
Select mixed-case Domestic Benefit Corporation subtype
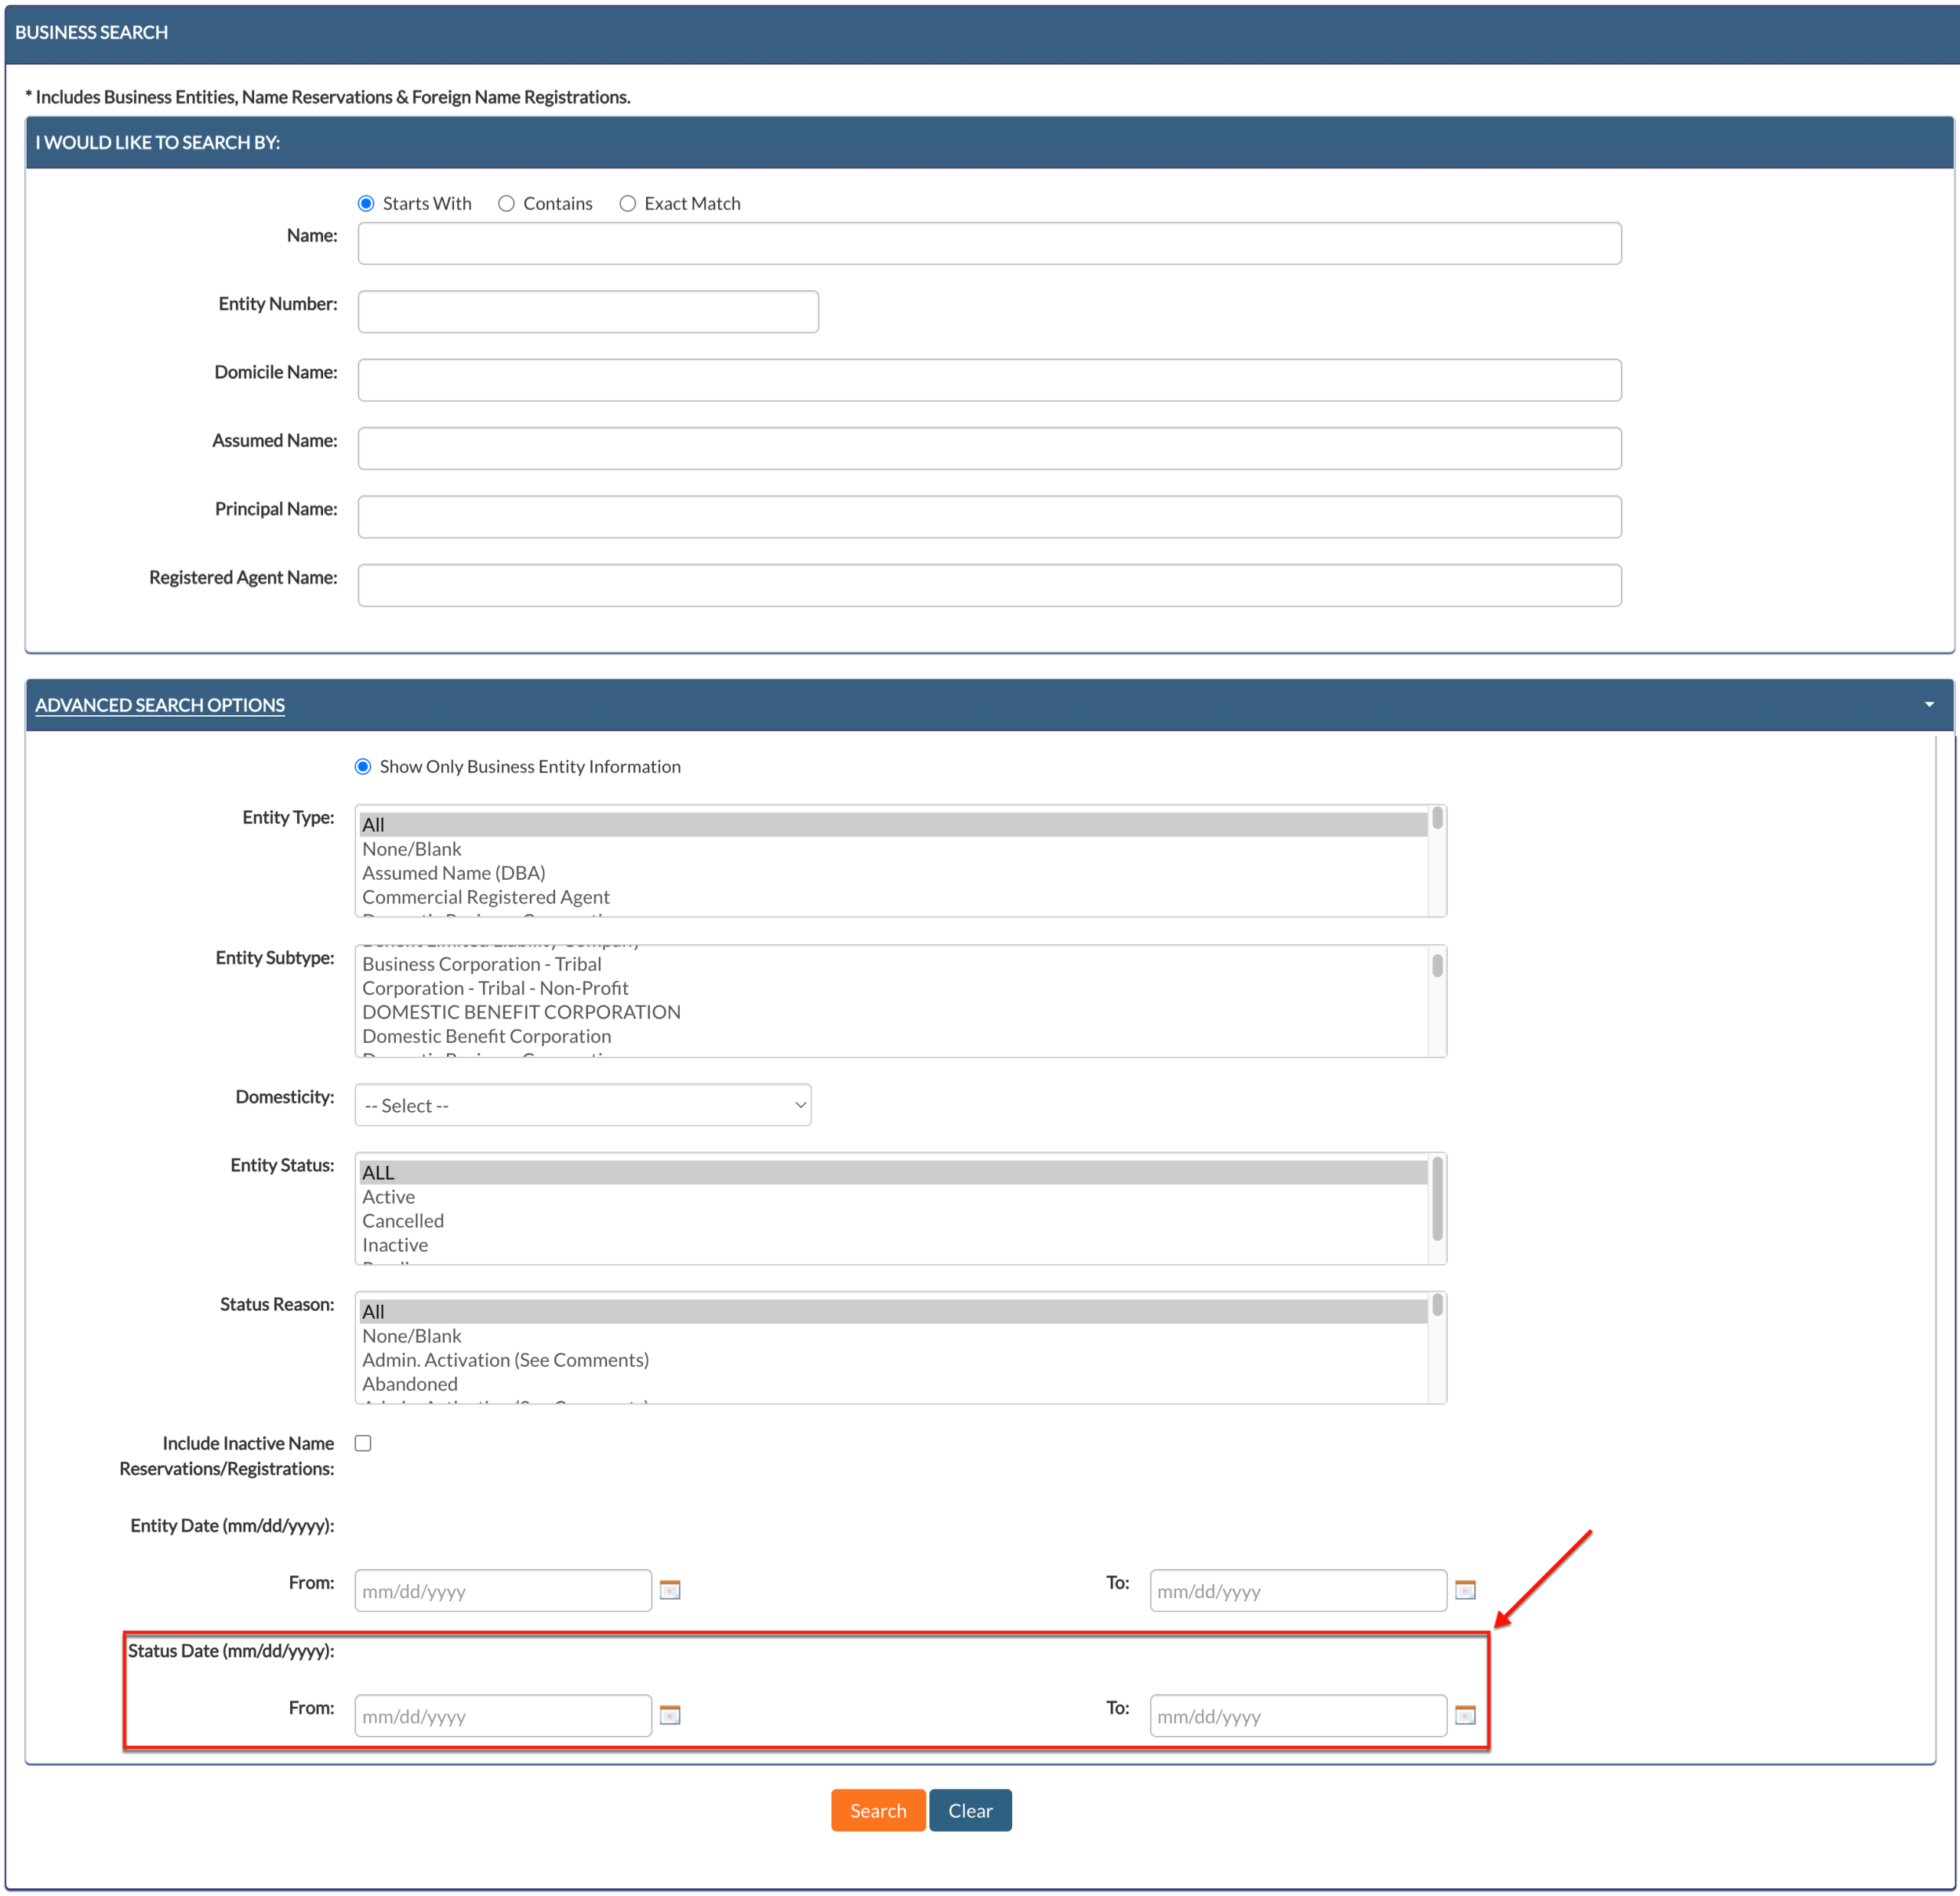893,1036
